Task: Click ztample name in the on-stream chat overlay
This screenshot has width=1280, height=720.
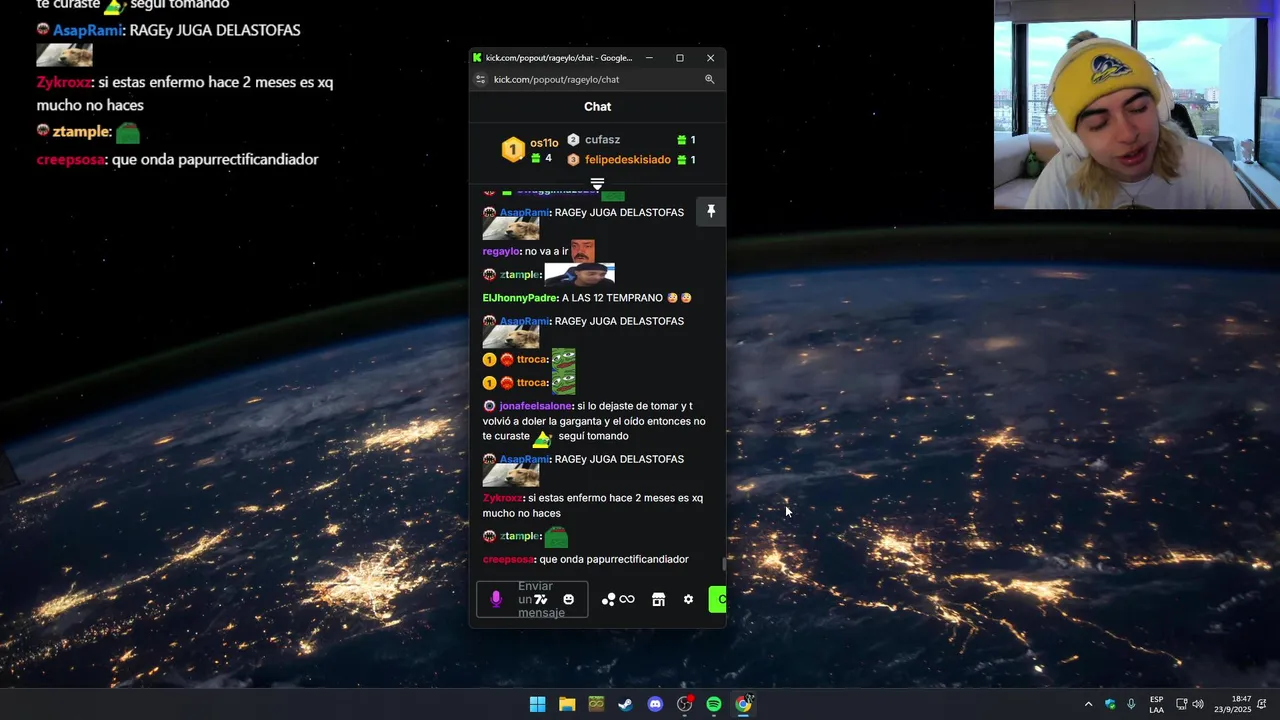Action: (x=80, y=132)
